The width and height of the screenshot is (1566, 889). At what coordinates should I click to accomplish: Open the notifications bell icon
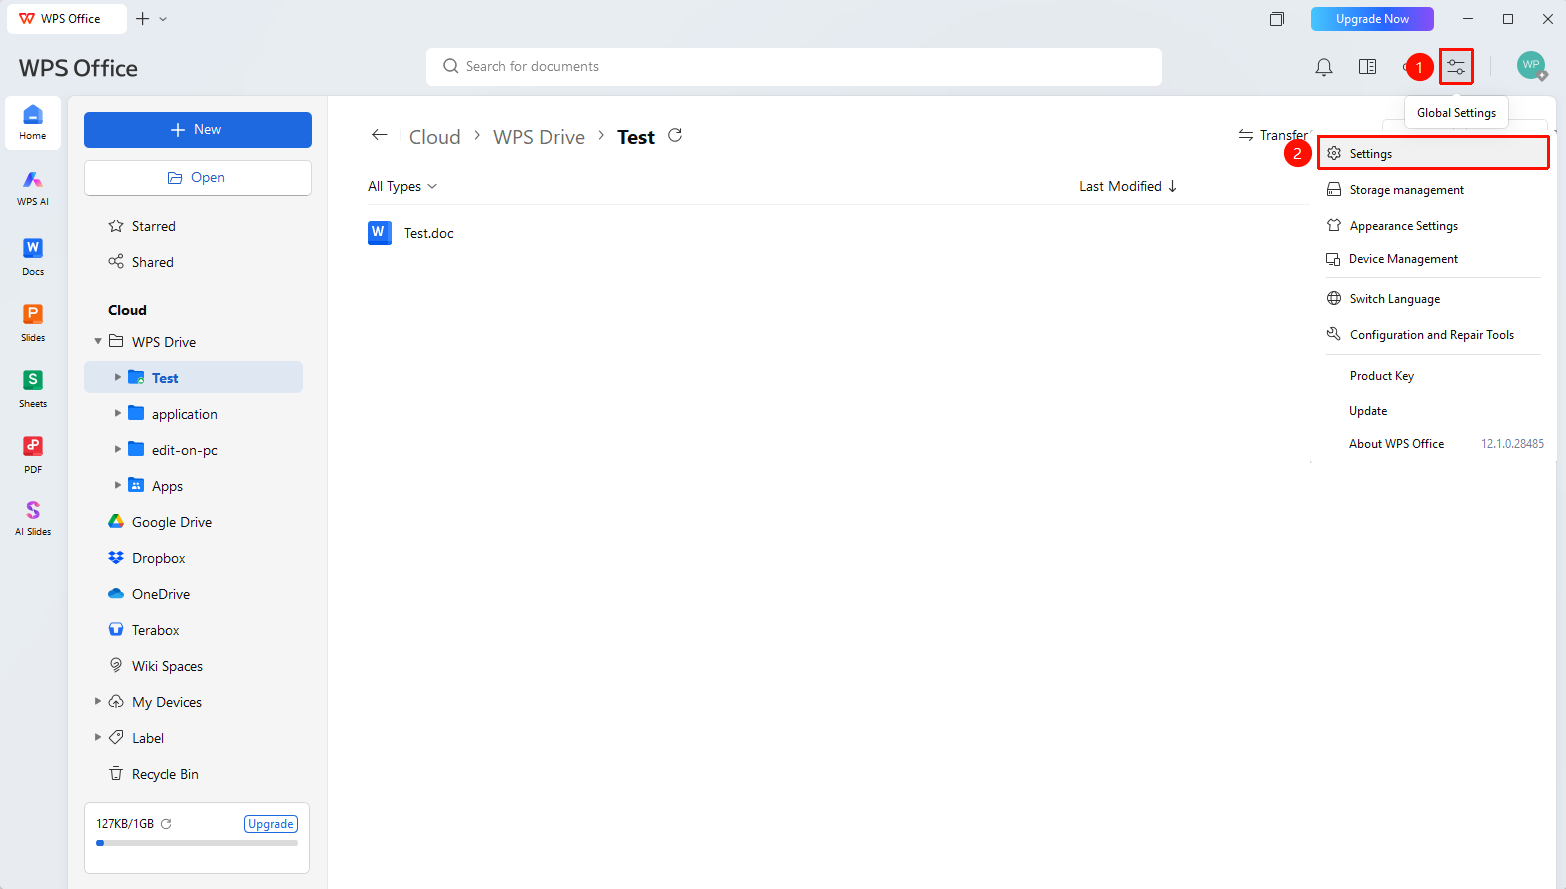pos(1323,67)
